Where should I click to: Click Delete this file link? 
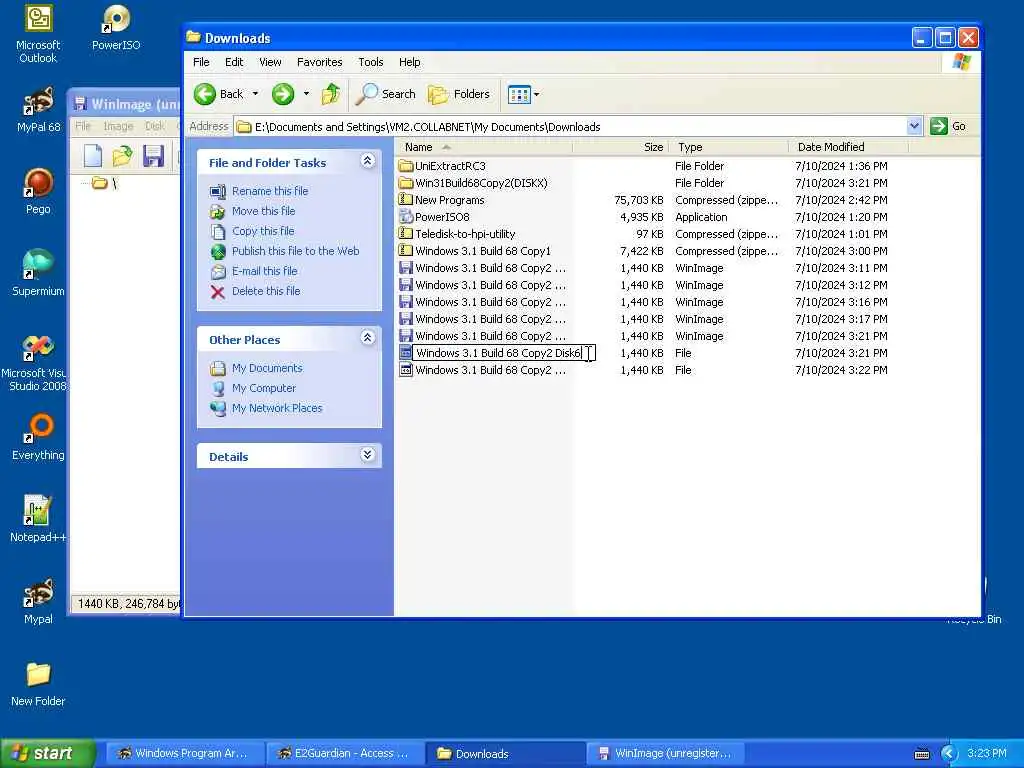point(266,291)
